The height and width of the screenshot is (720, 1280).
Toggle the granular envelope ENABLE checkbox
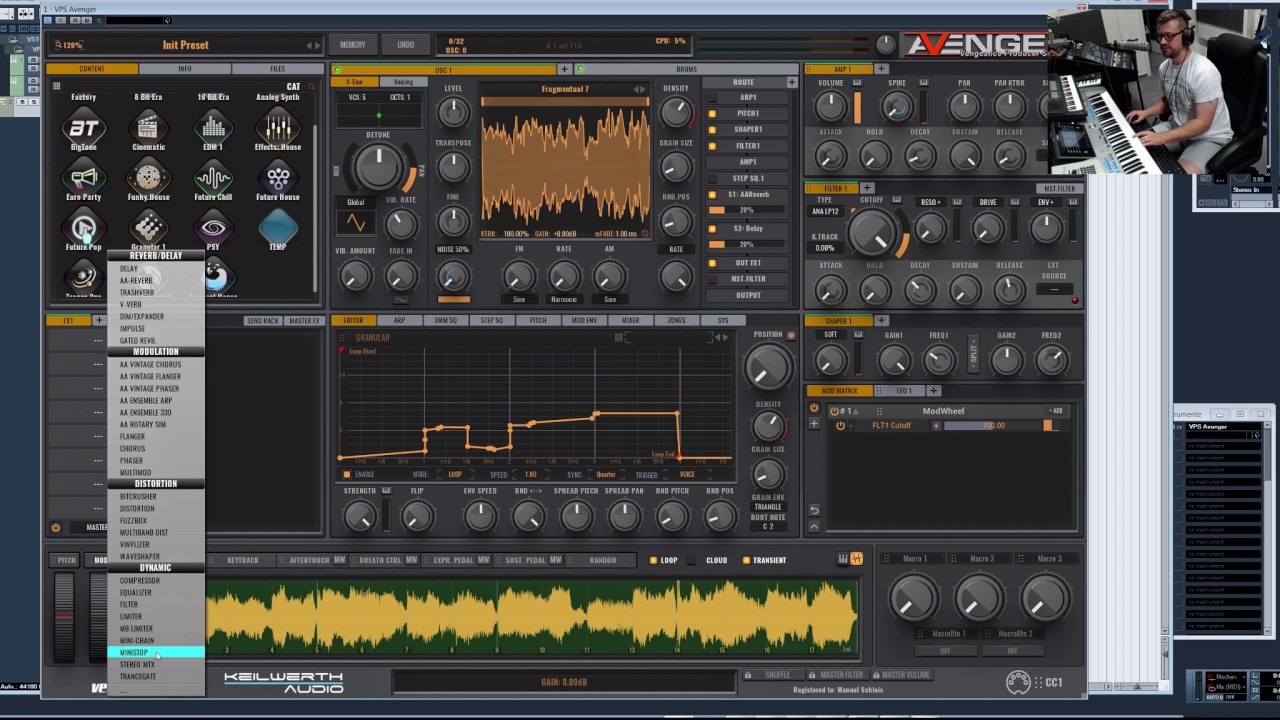[347, 474]
